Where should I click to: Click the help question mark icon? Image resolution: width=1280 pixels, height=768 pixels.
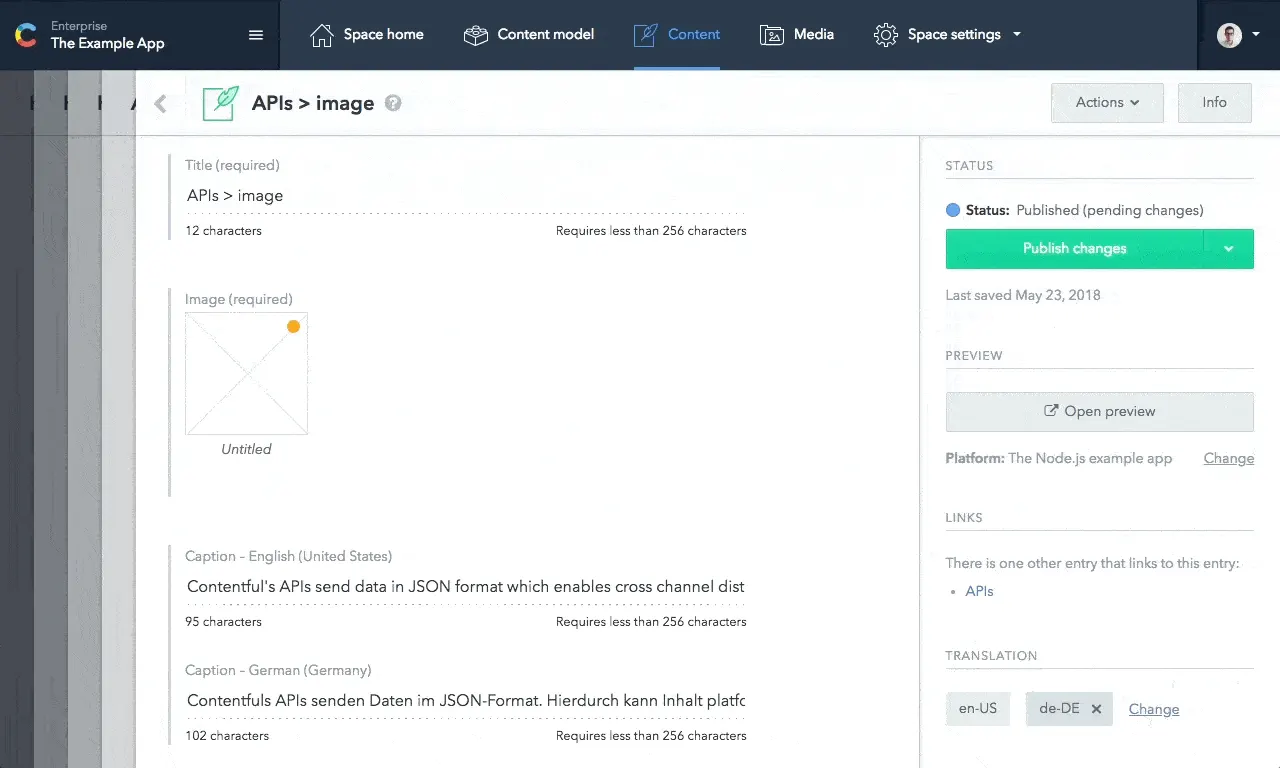click(x=393, y=103)
